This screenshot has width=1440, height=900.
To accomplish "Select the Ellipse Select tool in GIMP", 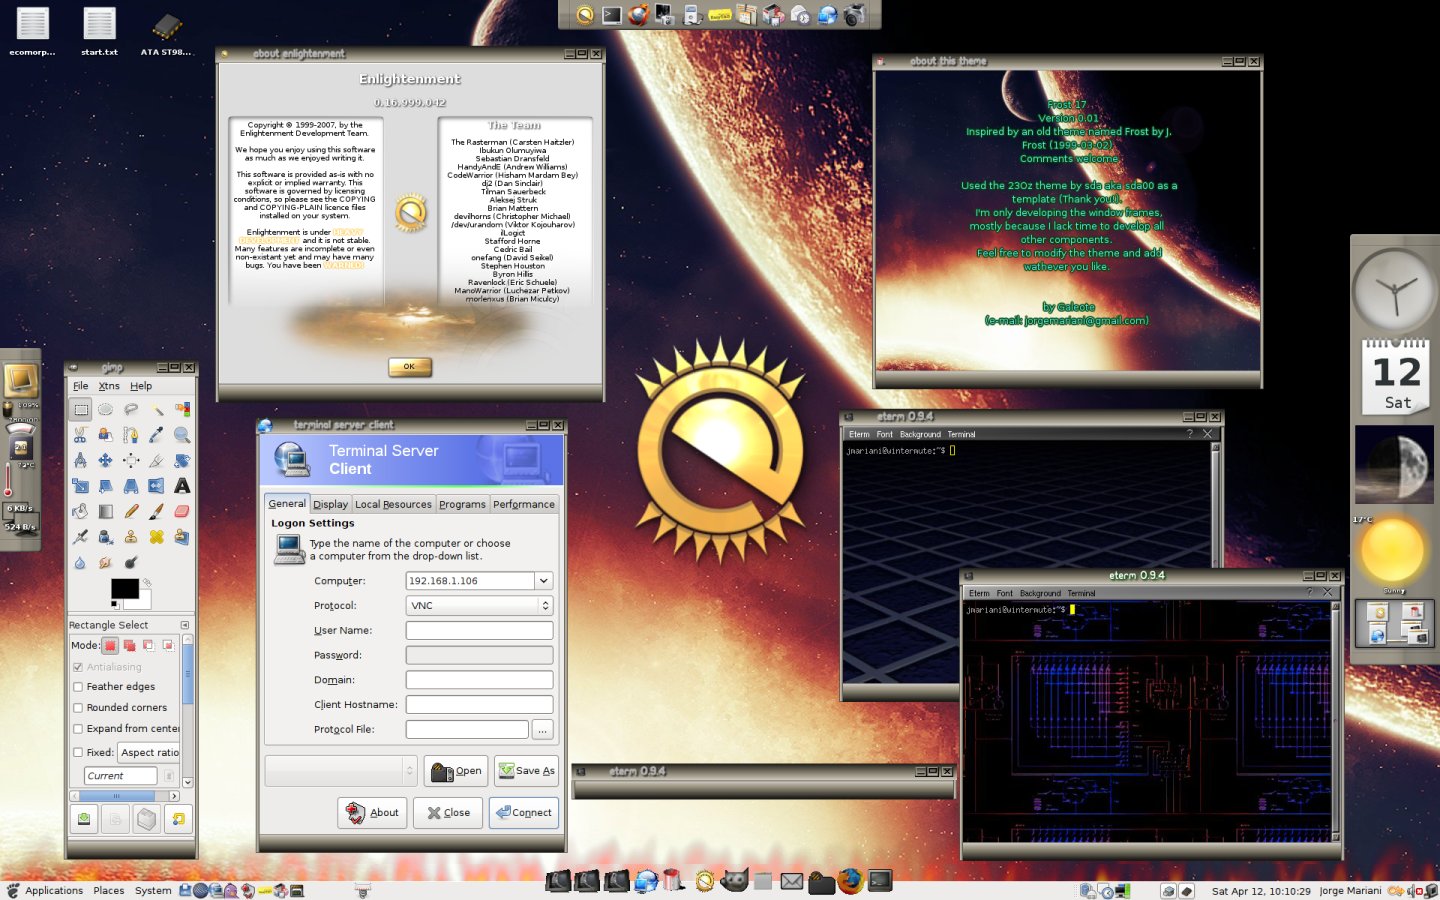I will [105, 409].
